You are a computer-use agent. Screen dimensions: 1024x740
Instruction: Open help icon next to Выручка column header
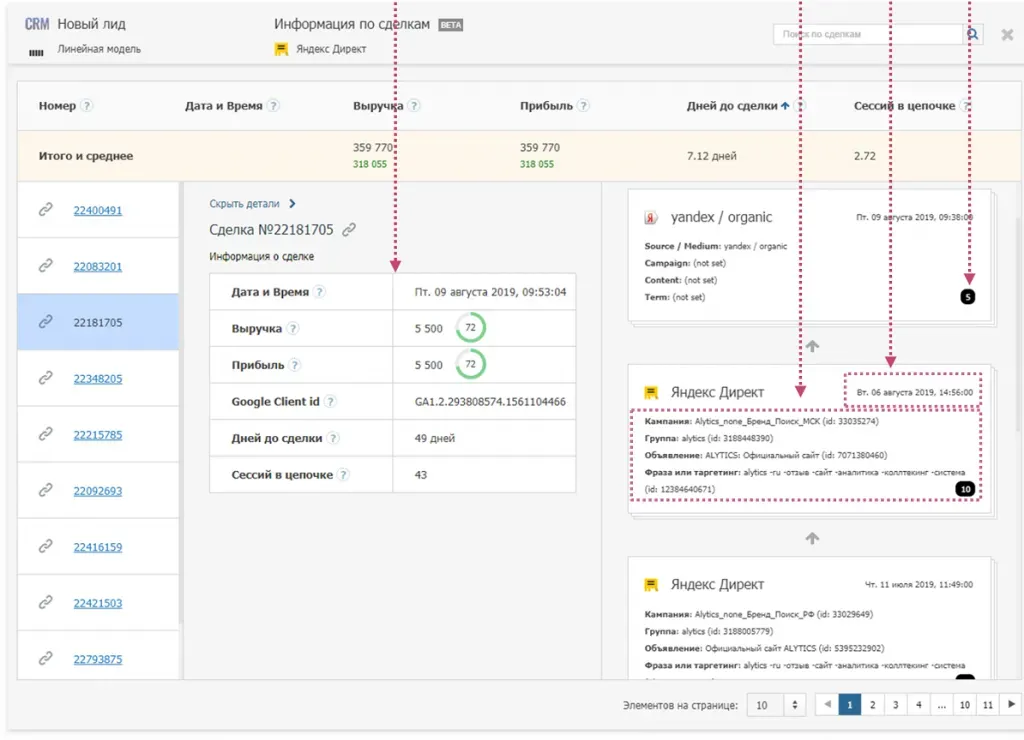point(413,106)
